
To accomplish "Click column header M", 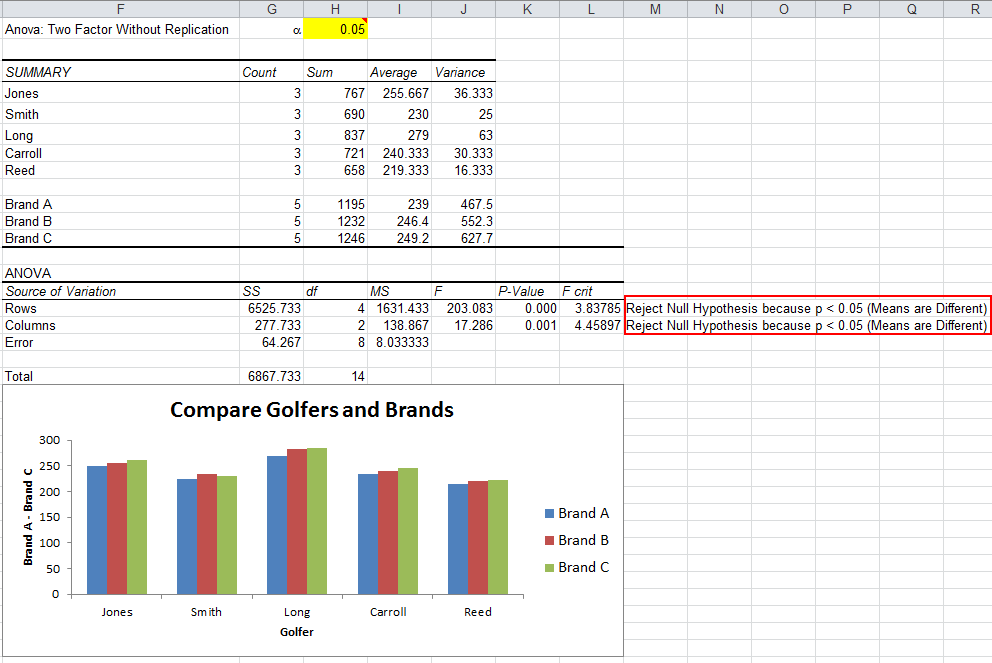I will click(x=655, y=9).
